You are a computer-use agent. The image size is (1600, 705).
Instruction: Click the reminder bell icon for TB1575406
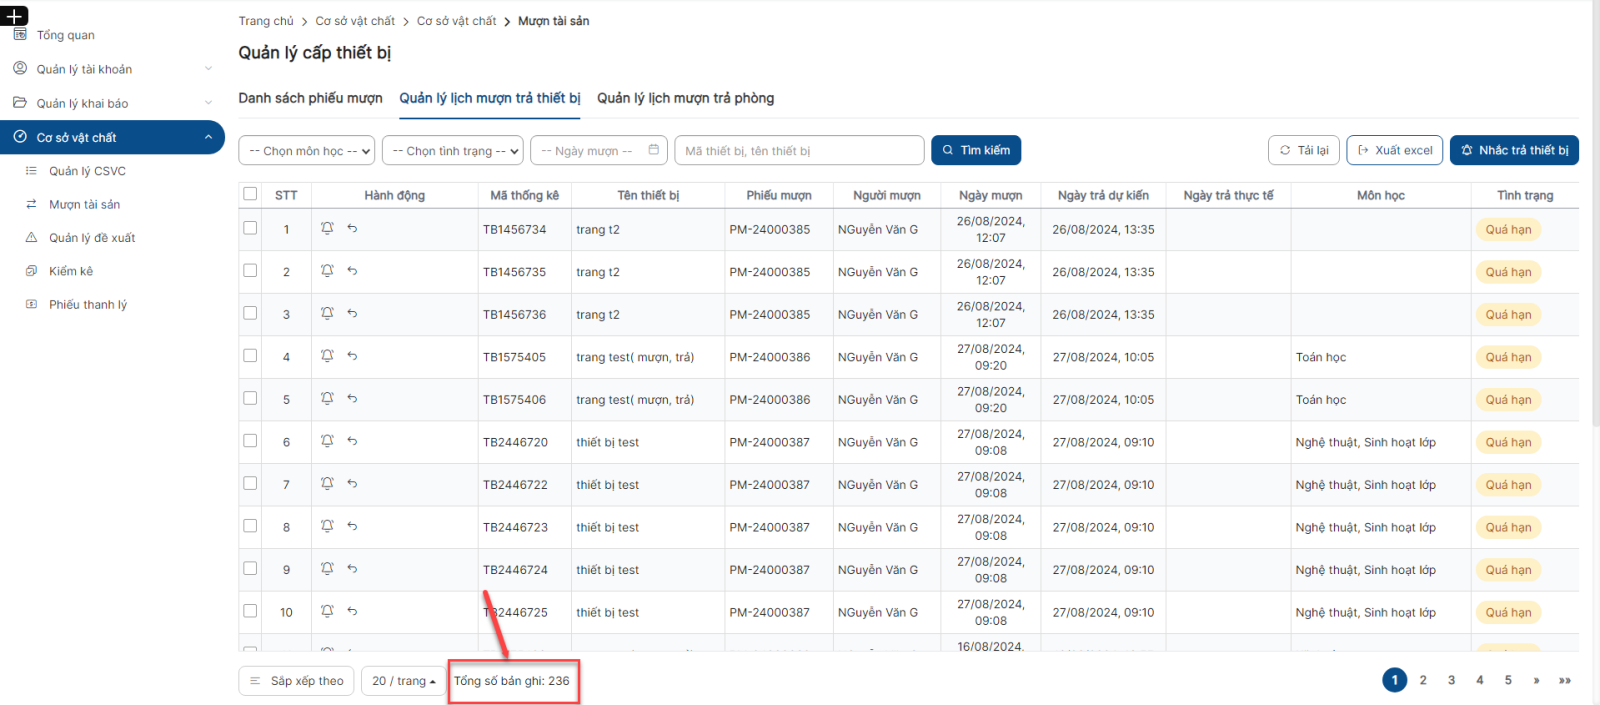point(327,398)
